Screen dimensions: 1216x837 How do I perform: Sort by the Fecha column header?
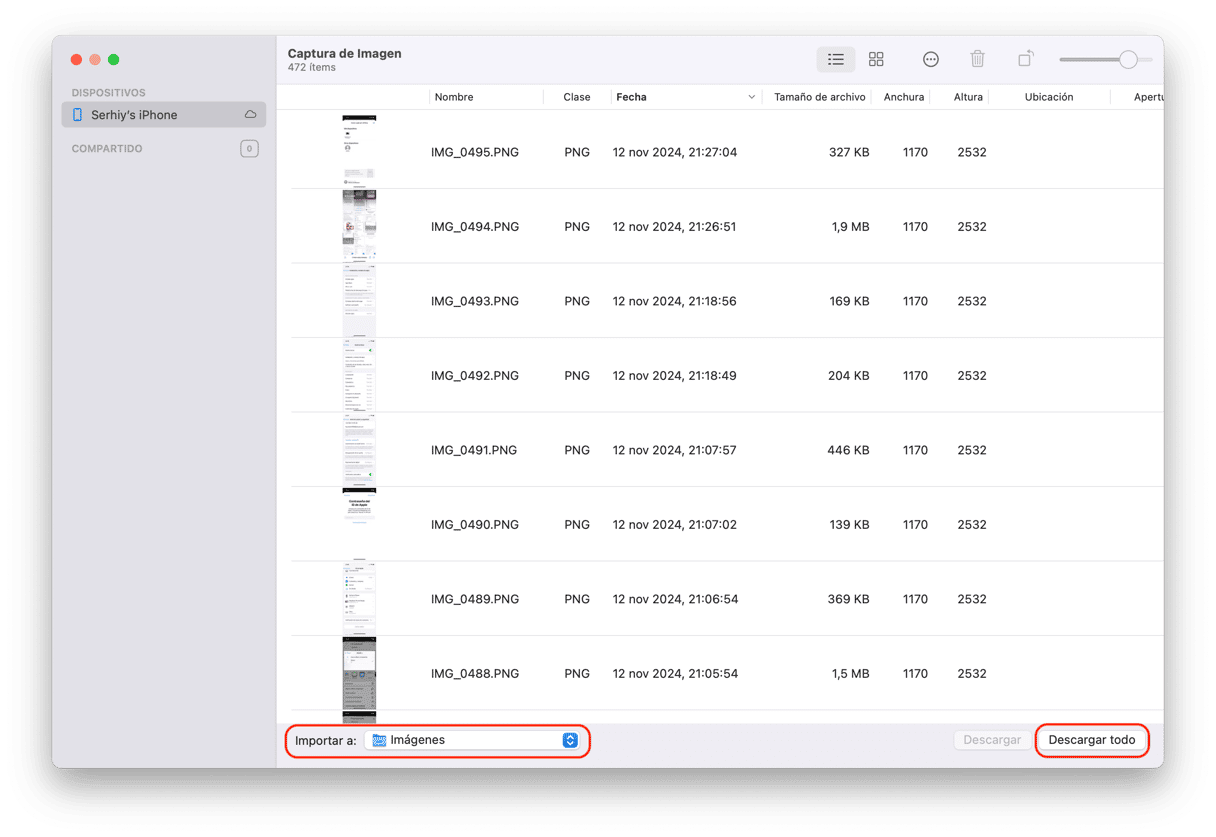pyautogui.click(x=631, y=97)
